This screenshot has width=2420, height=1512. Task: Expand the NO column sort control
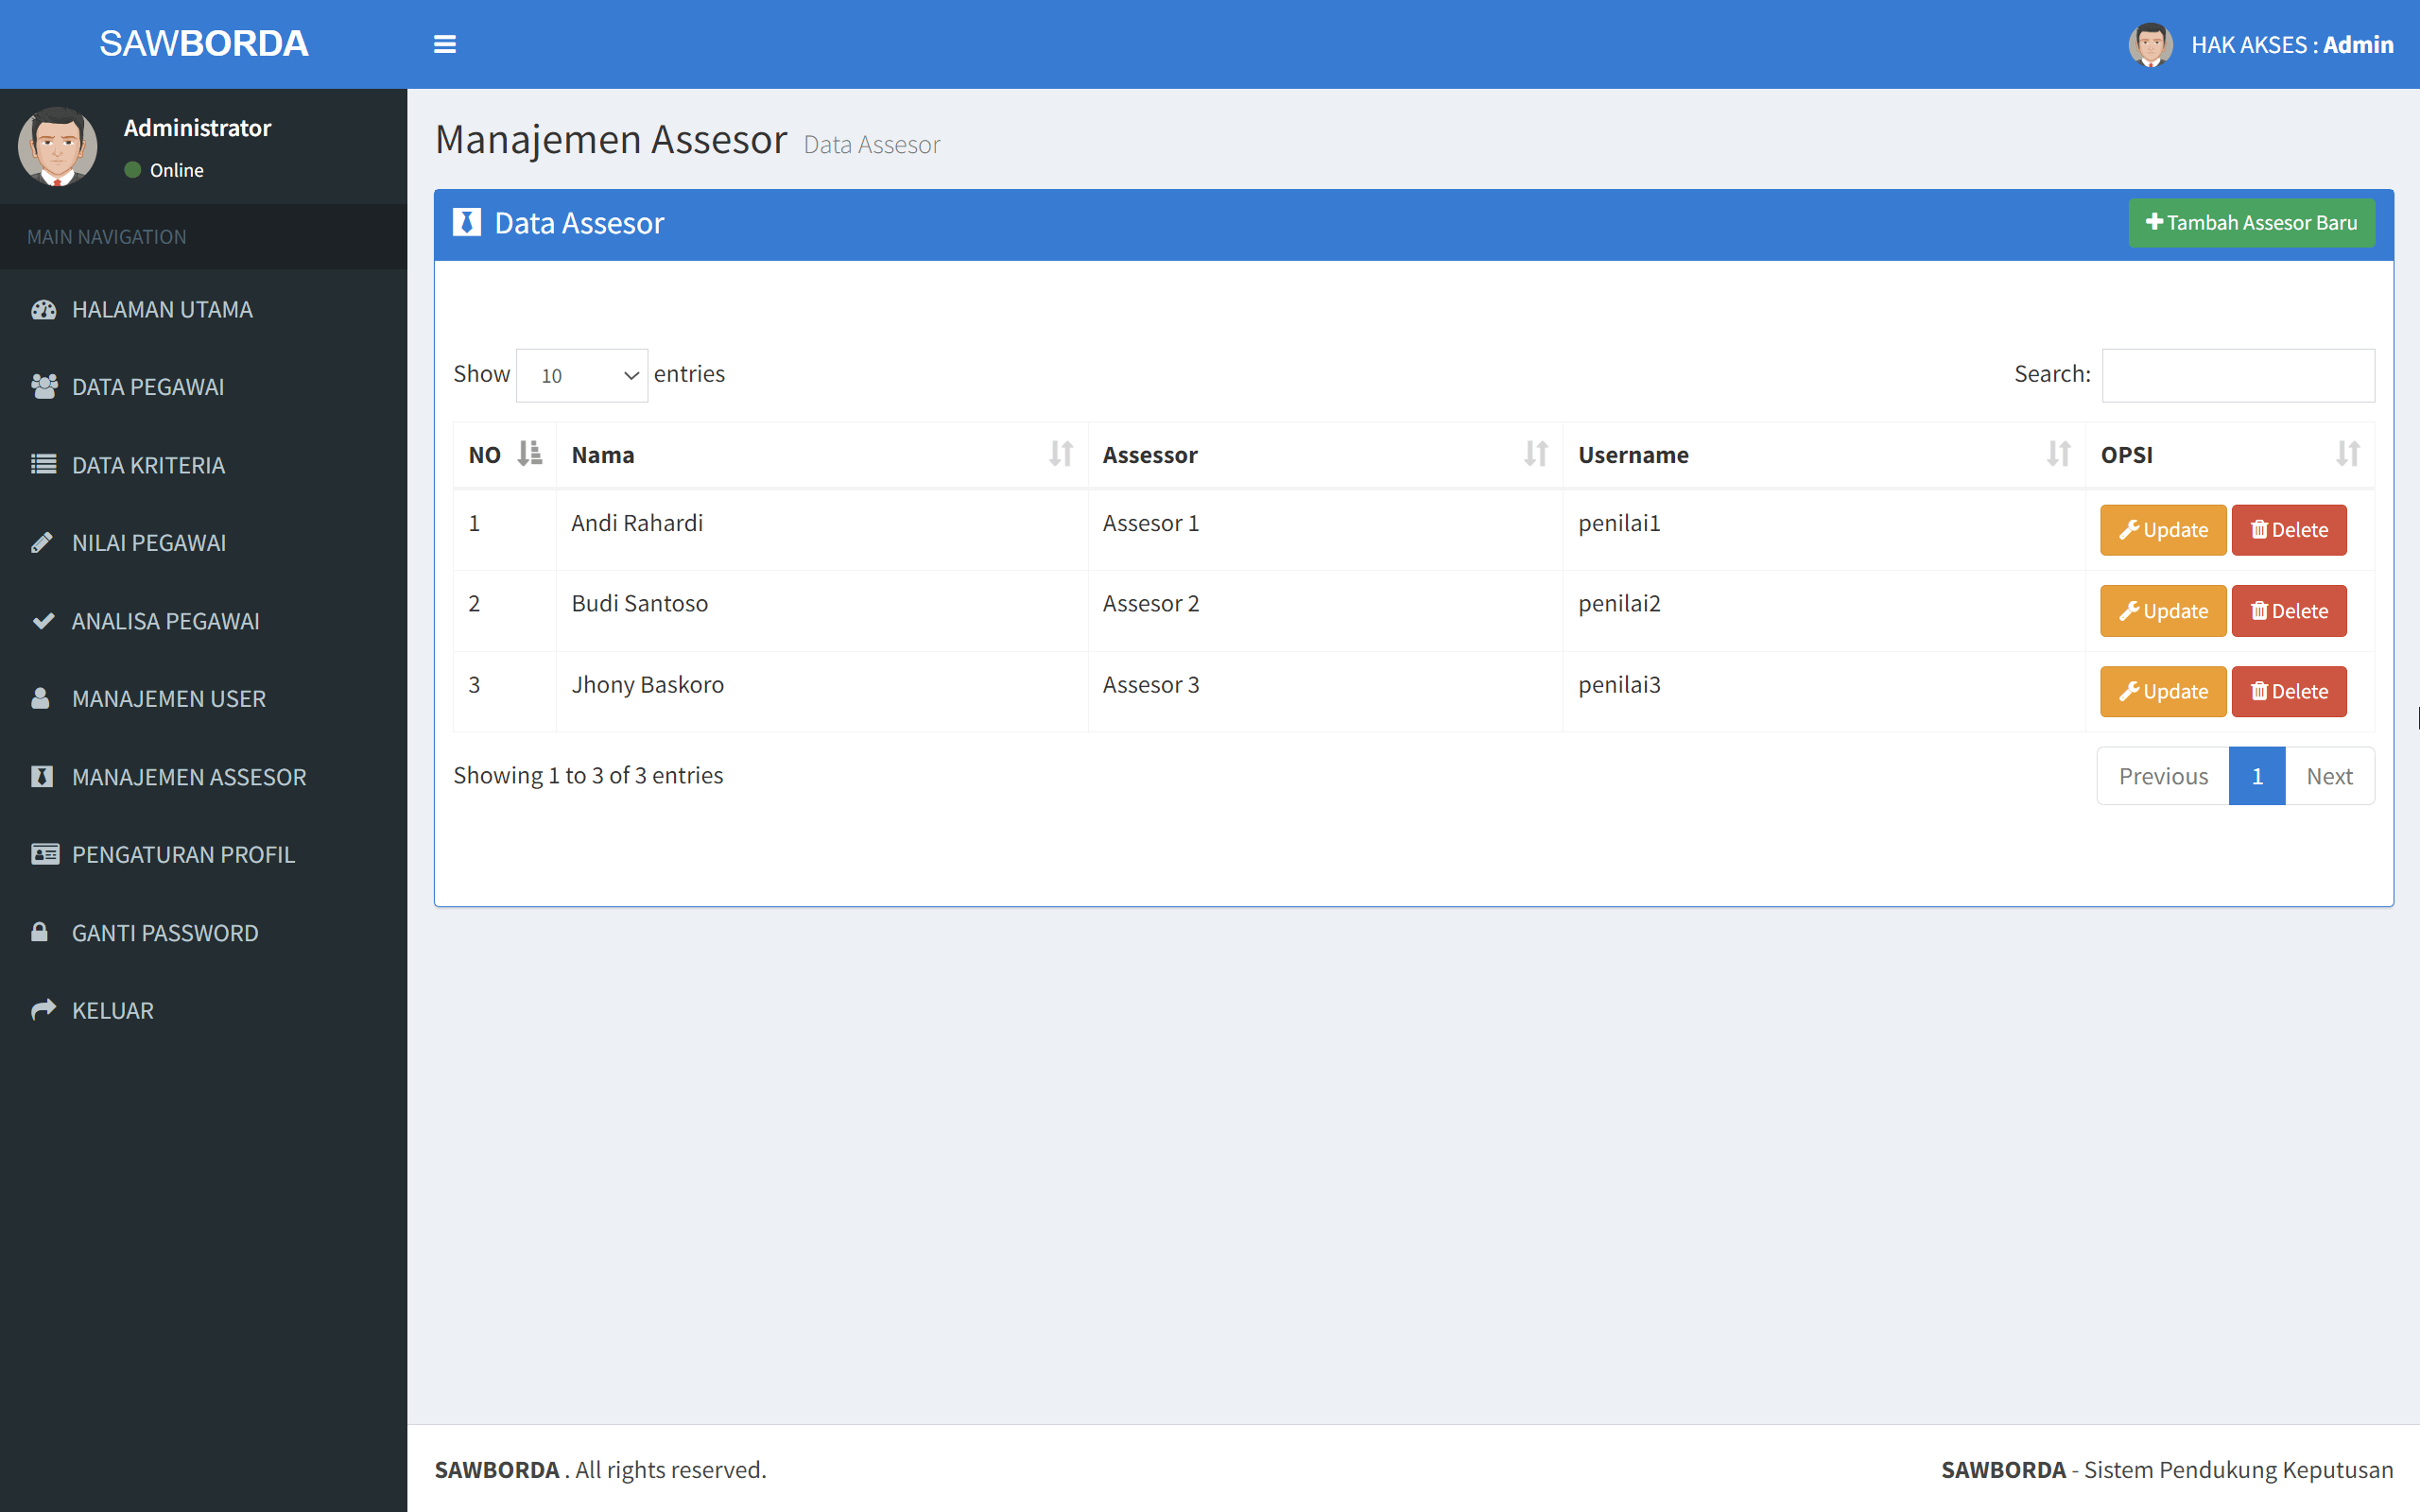[x=529, y=454]
